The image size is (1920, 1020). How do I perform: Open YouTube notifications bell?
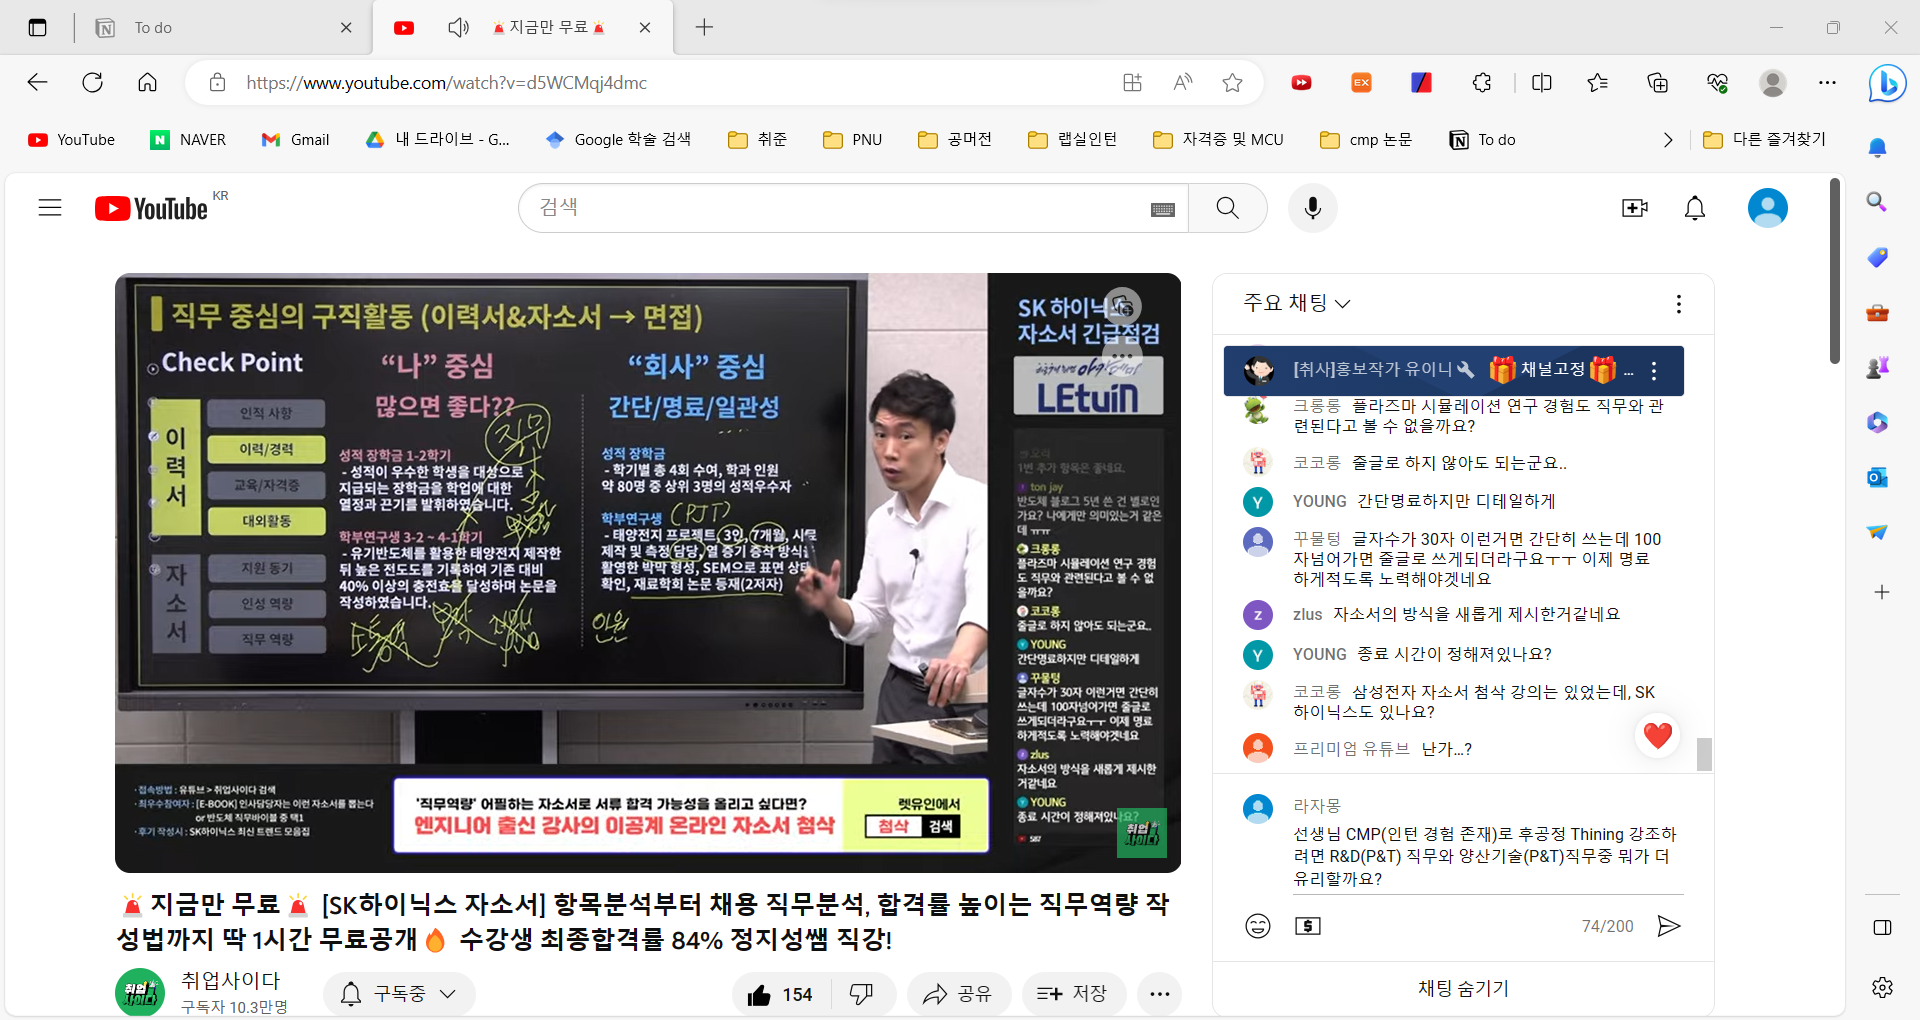(1694, 208)
